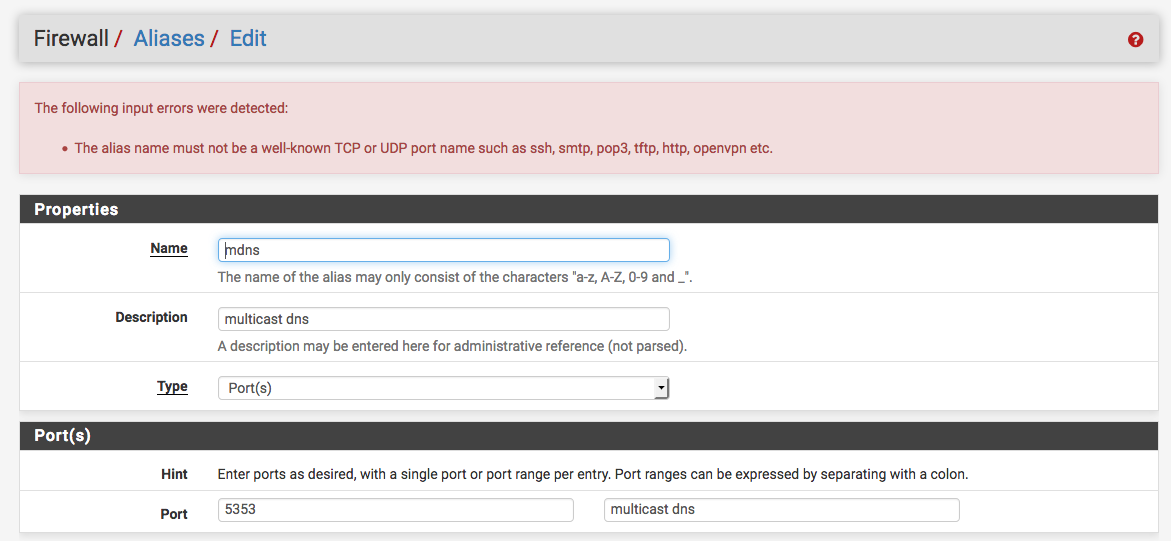
Task: Click the underlined Name label
Action: click(x=169, y=249)
